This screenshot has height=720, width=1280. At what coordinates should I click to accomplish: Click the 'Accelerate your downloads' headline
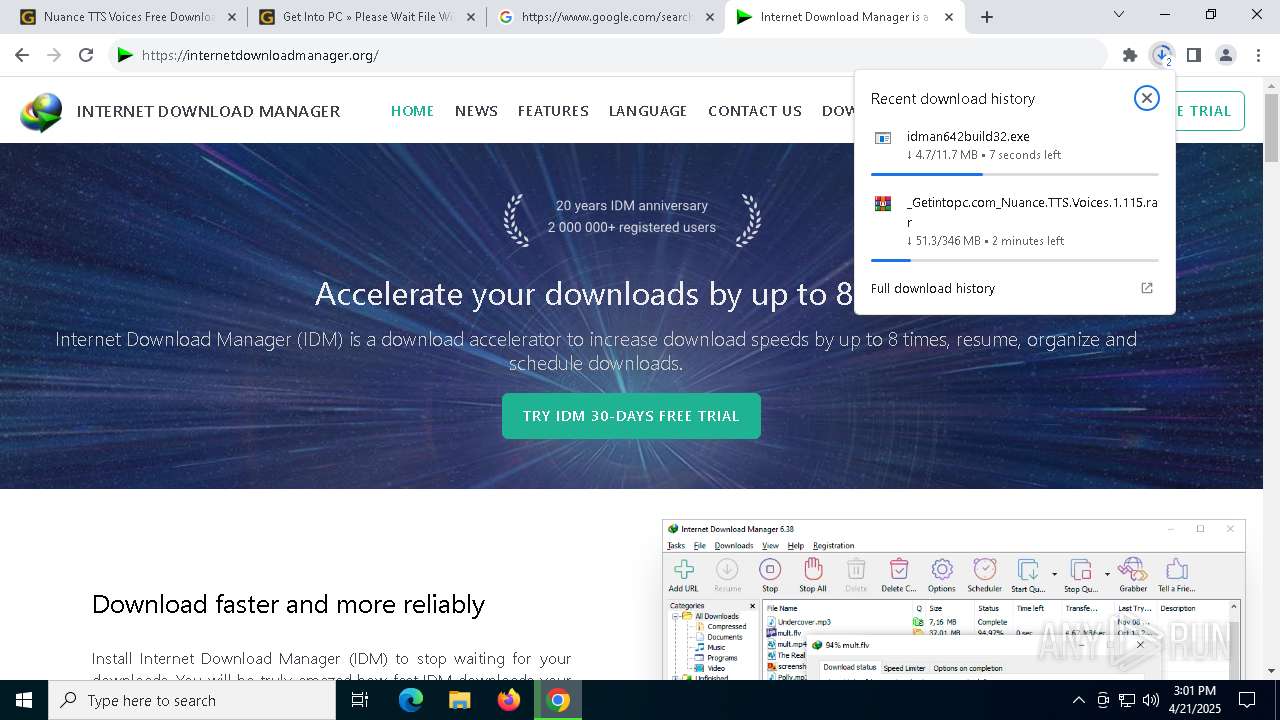pyautogui.click(x=585, y=294)
